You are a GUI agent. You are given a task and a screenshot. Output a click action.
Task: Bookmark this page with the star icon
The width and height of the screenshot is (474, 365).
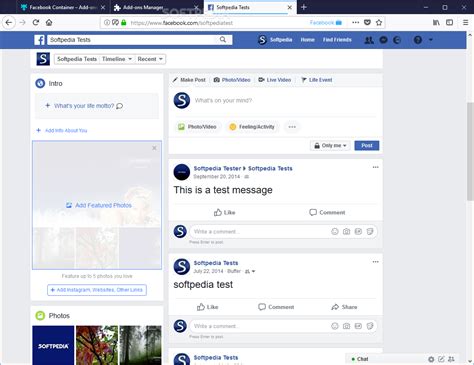click(379, 22)
